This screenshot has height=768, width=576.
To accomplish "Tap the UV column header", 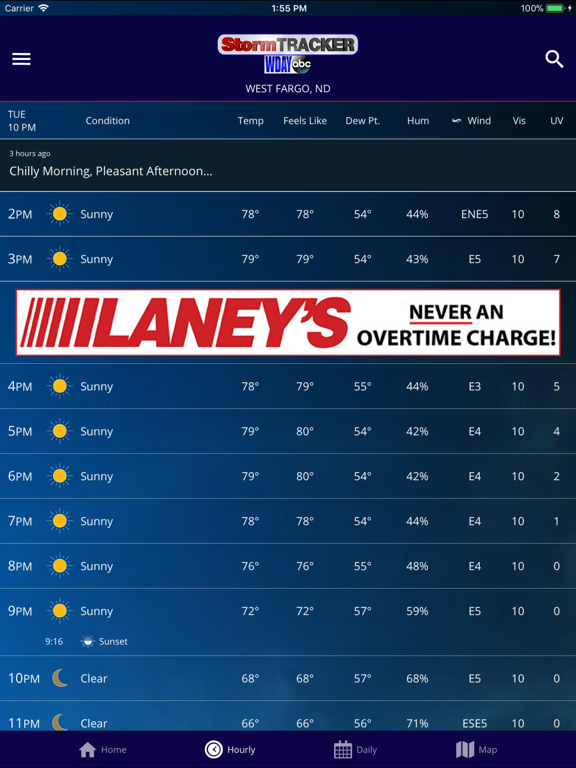I will (x=556, y=120).
